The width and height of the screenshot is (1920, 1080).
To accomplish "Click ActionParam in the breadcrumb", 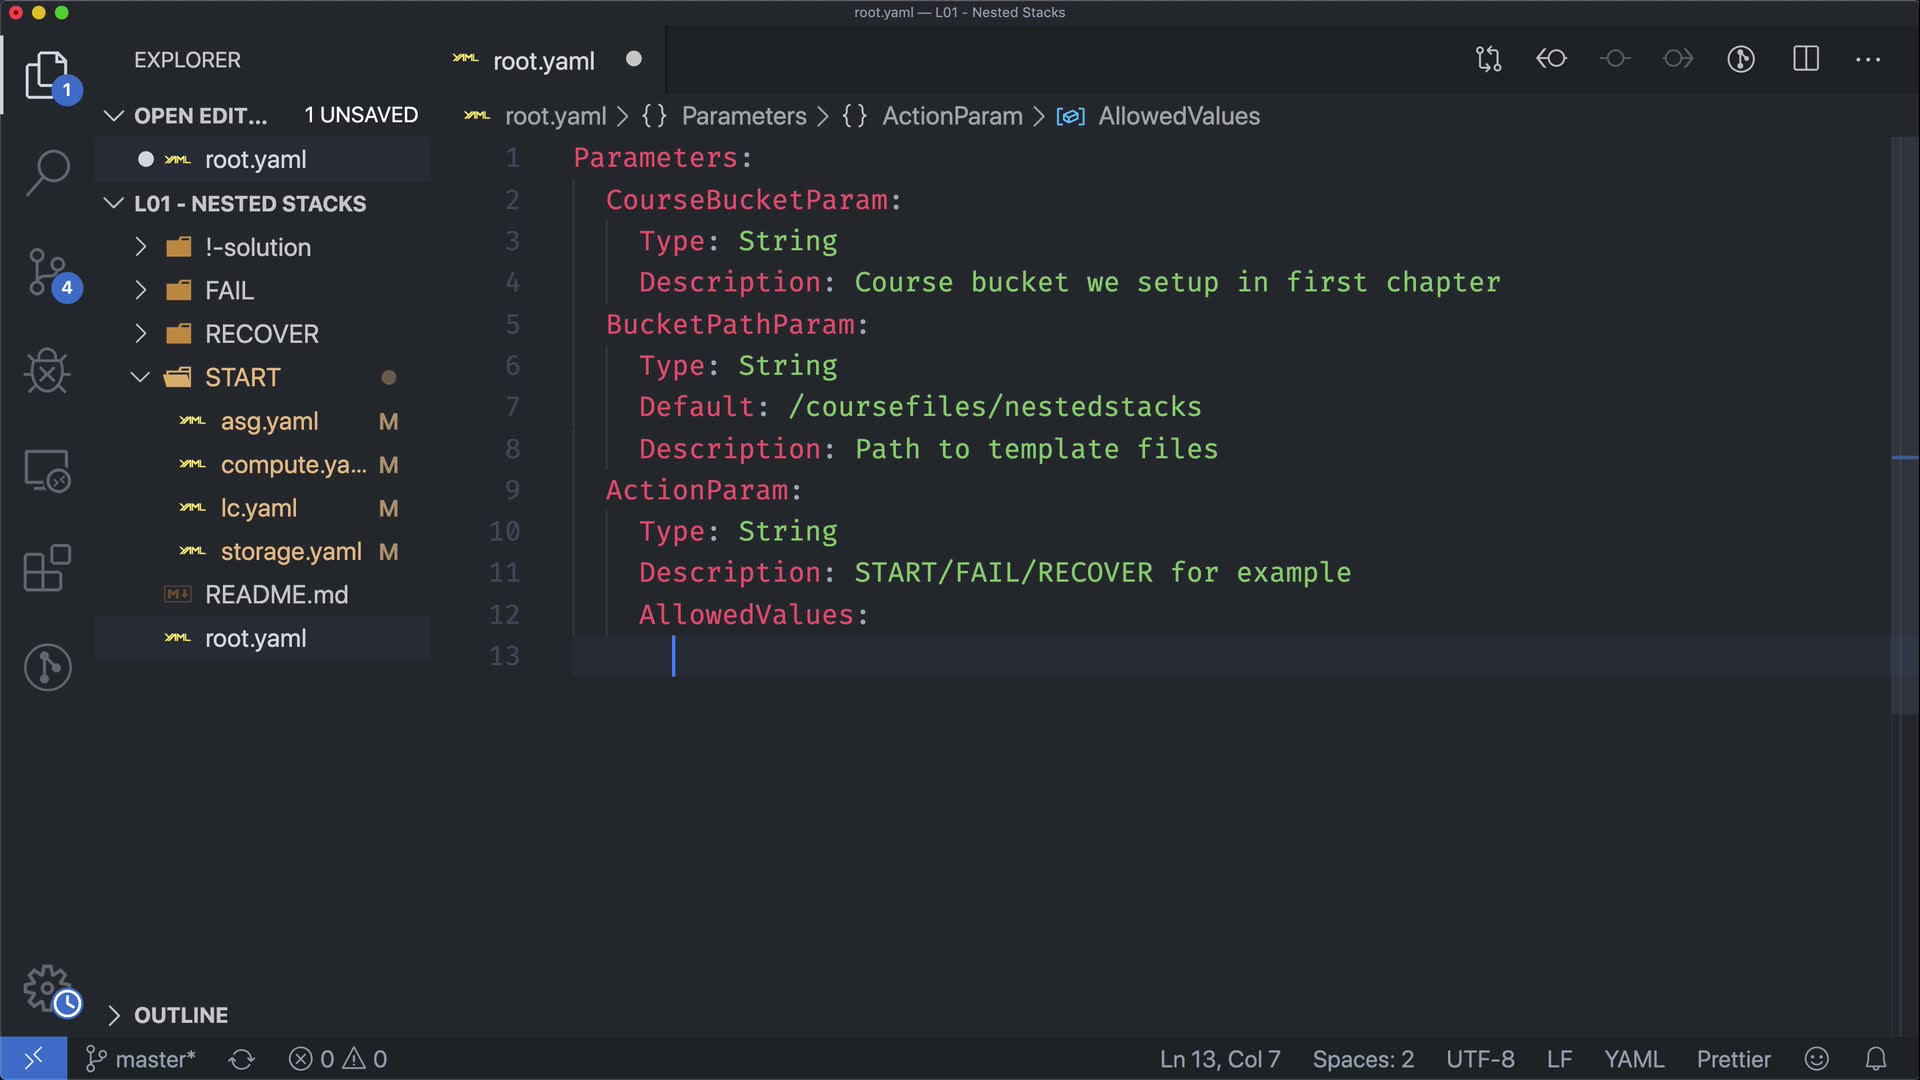I will tap(952, 116).
